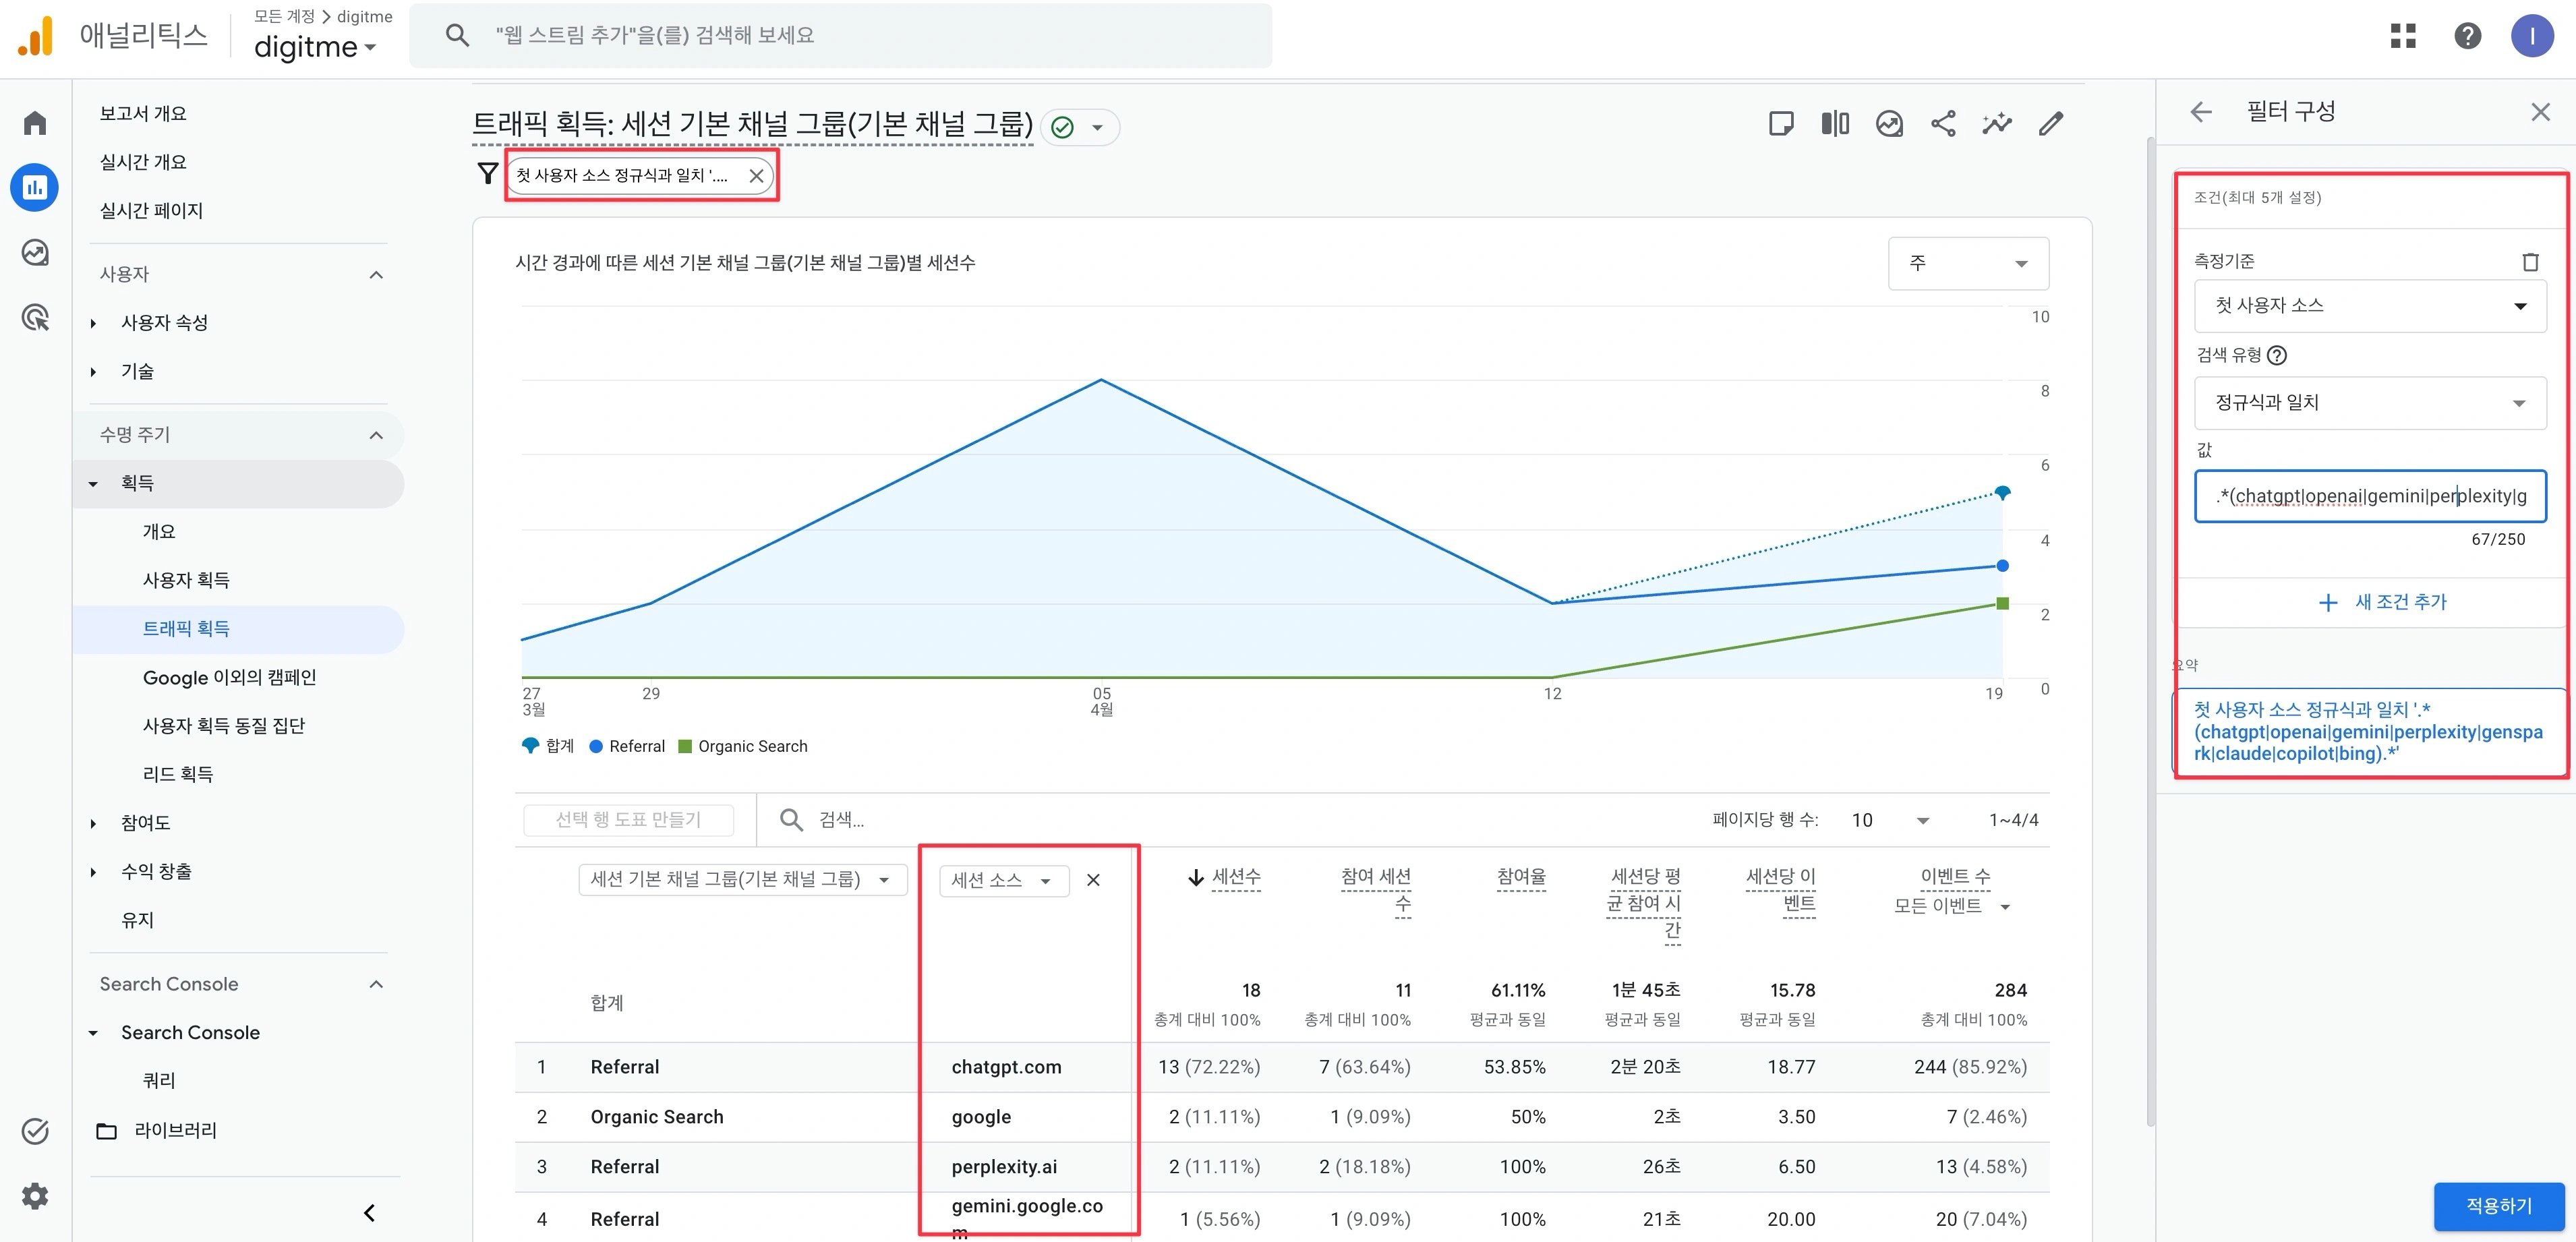The height and width of the screenshot is (1242, 2576).
Task: Open the 모든 이벤트 dropdown
Action: (x=1952, y=907)
